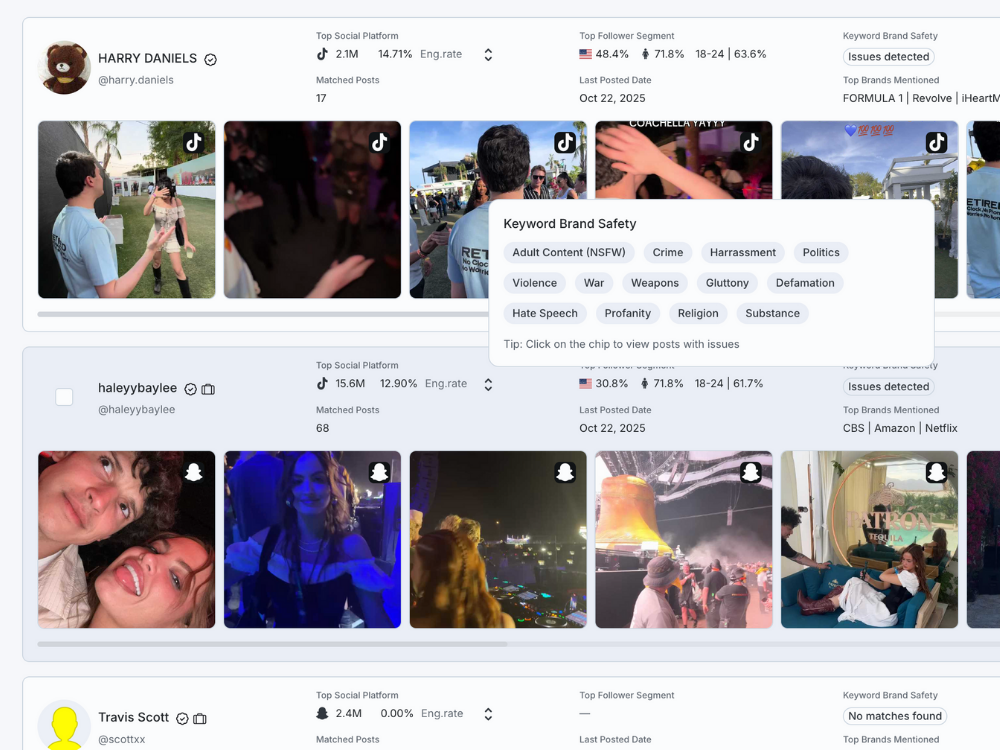
Task: Expand Harry Daniels' engagement rate selector
Action: (488, 55)
